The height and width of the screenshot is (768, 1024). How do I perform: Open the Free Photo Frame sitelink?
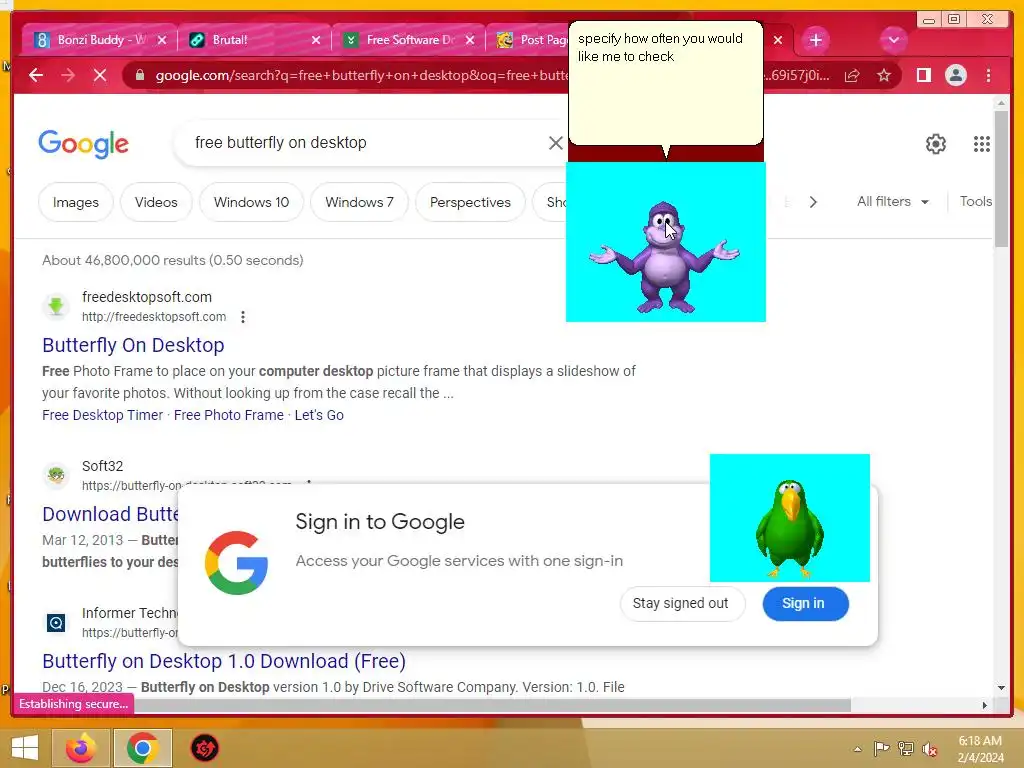click(x=229, y=415)
